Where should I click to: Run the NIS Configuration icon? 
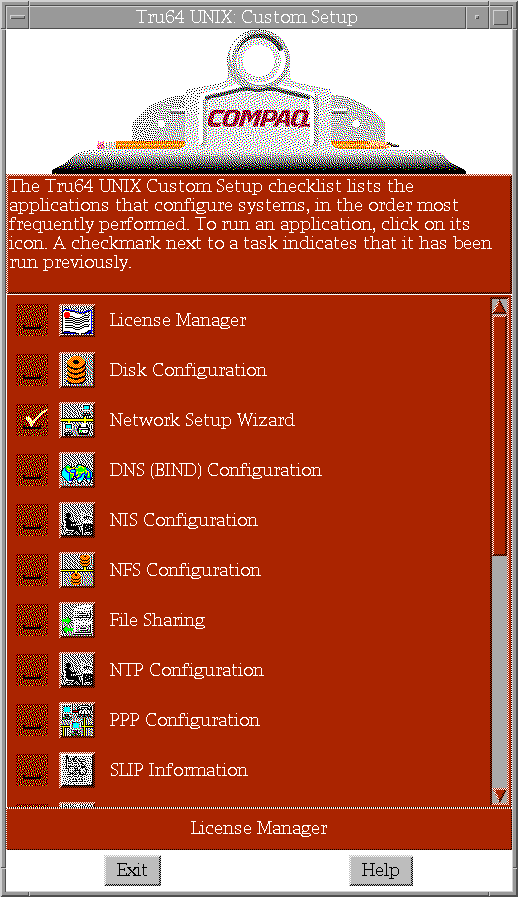point(77,520)
